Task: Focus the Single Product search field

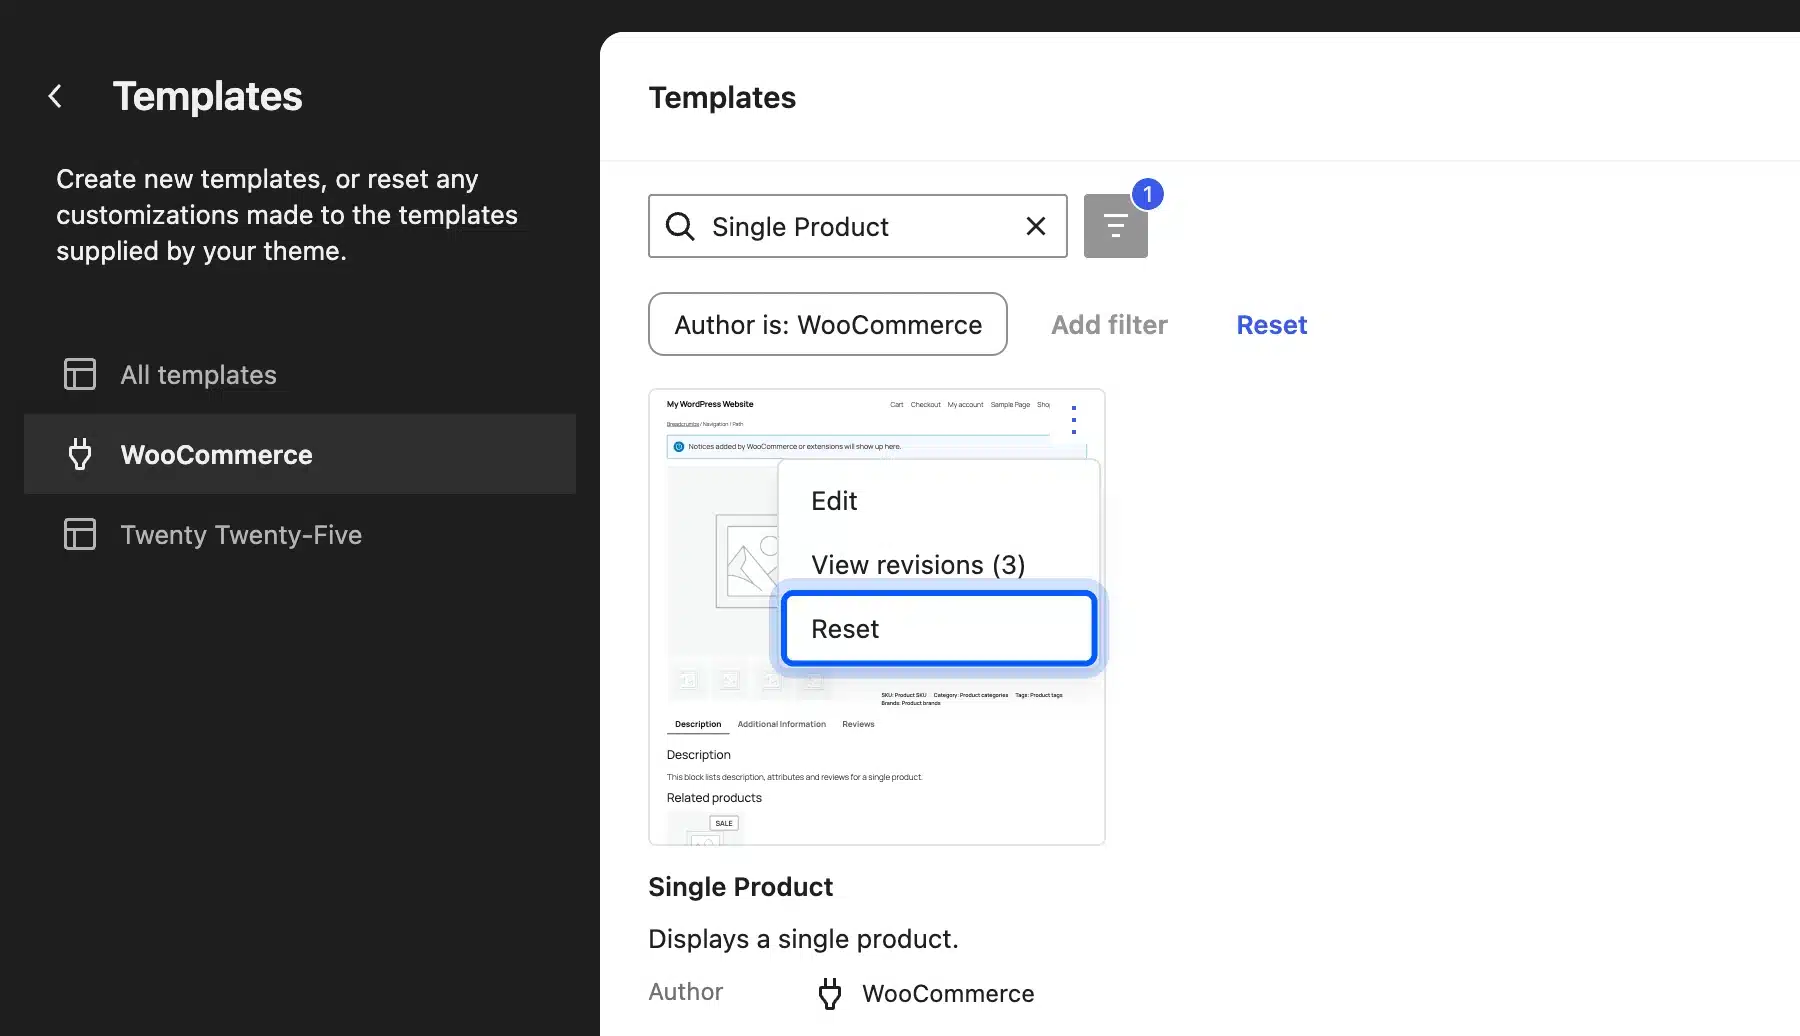Action: 858,226
